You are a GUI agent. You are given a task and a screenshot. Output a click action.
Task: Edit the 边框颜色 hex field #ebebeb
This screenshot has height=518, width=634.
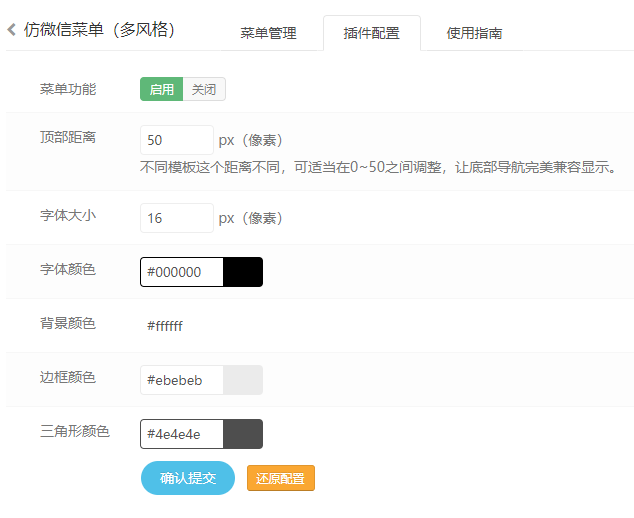[182, 380]
